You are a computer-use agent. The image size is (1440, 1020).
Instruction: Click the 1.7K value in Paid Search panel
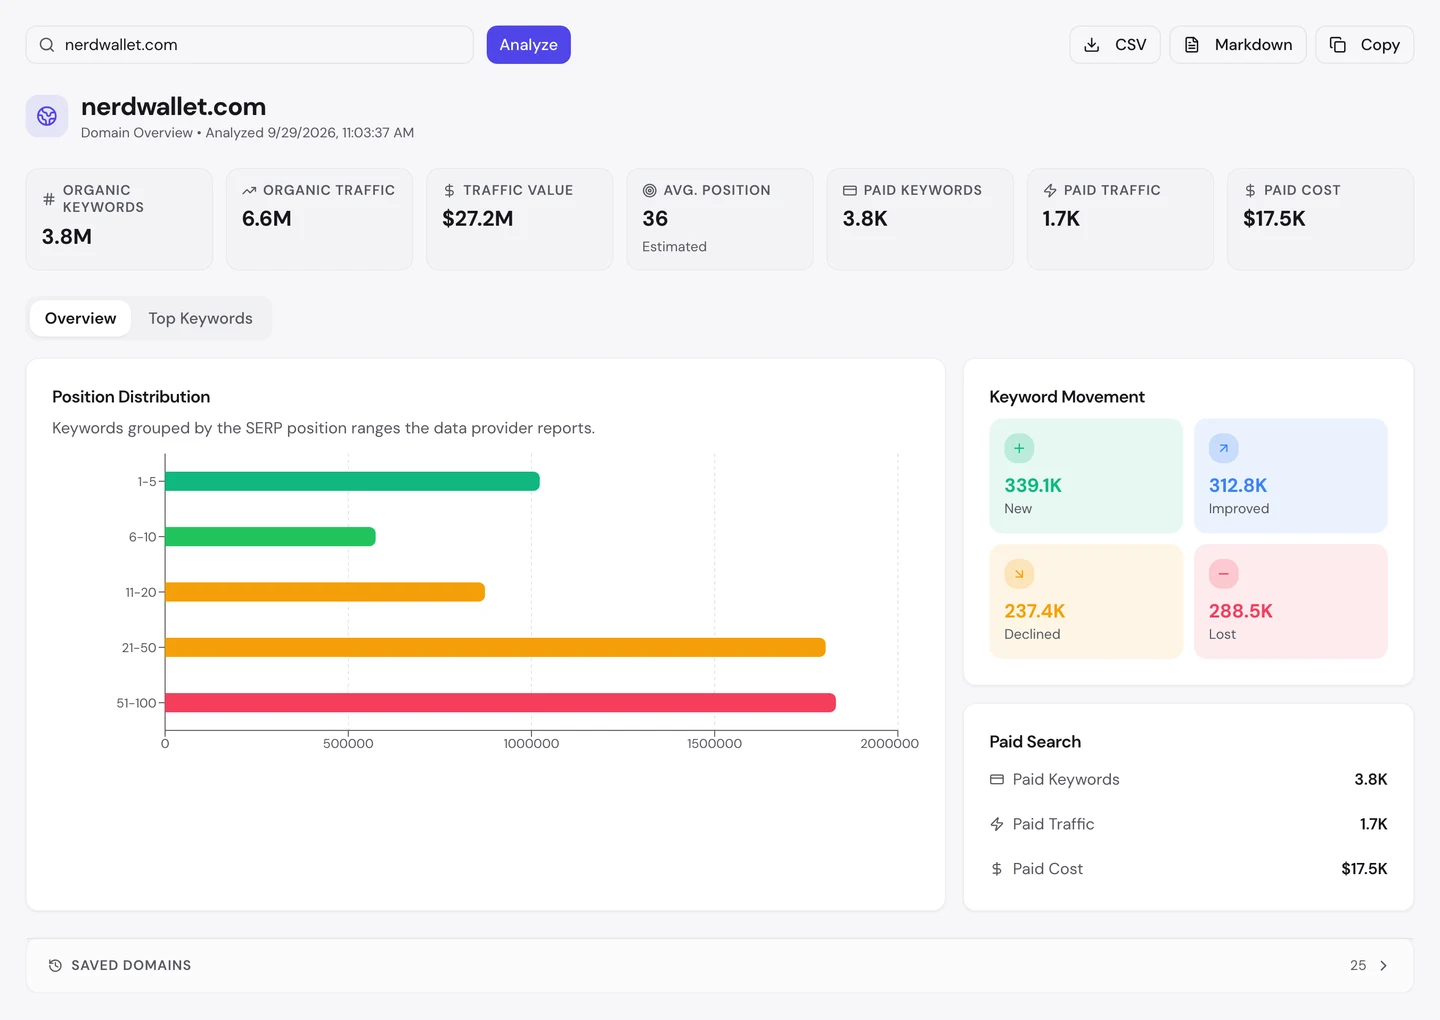tap(1374, 824)
